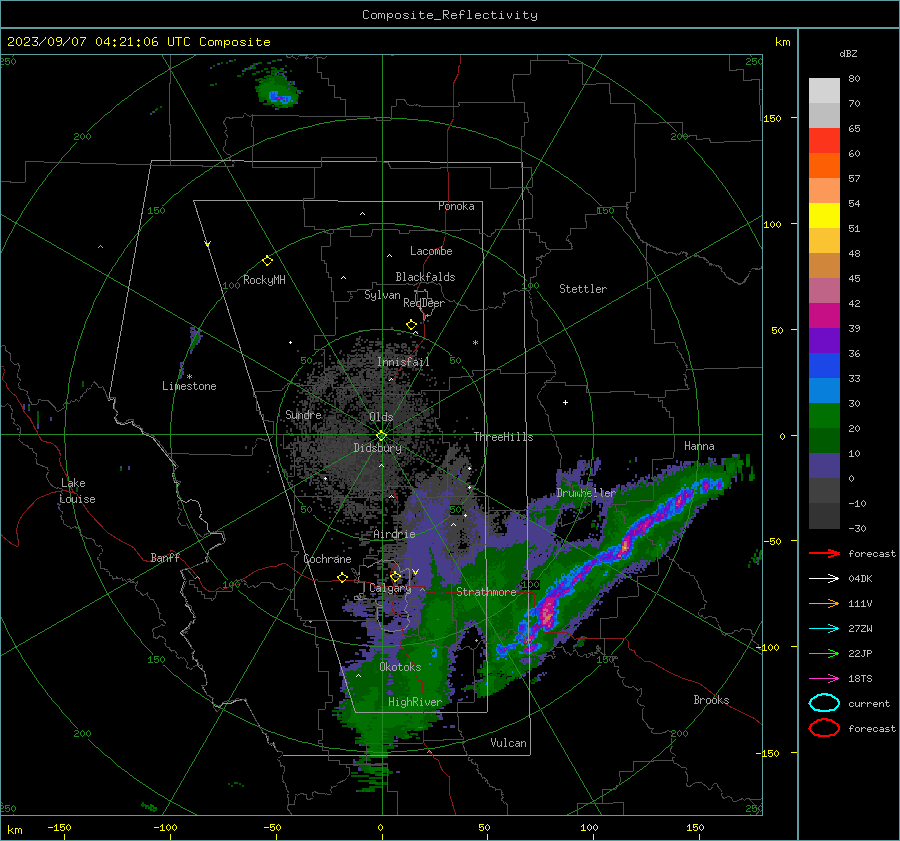The height and width of the screenshot is (841, 900).
Task: Click the ThreeHills city label
Action: [503, 437]
